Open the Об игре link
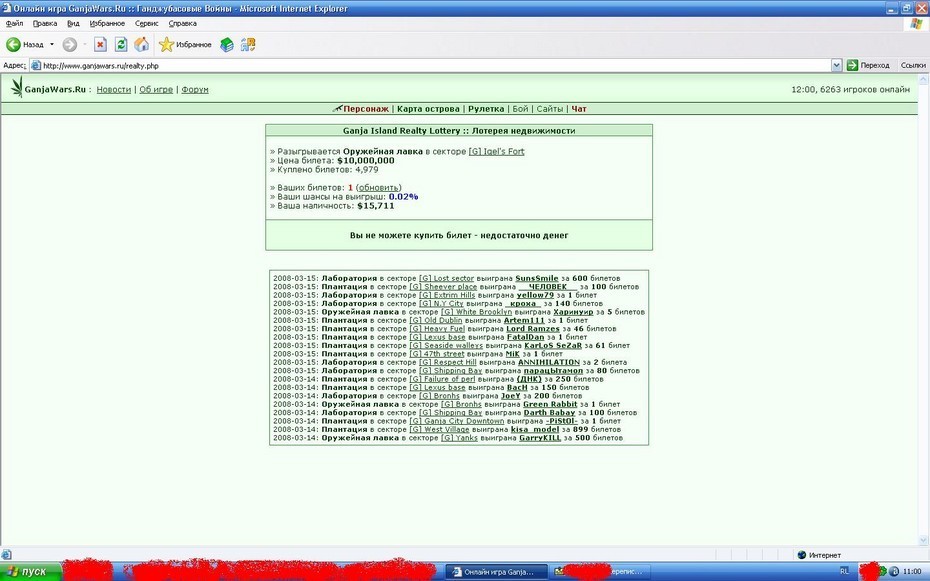Screen dimensions: 930x581 [x=156, y=90]
